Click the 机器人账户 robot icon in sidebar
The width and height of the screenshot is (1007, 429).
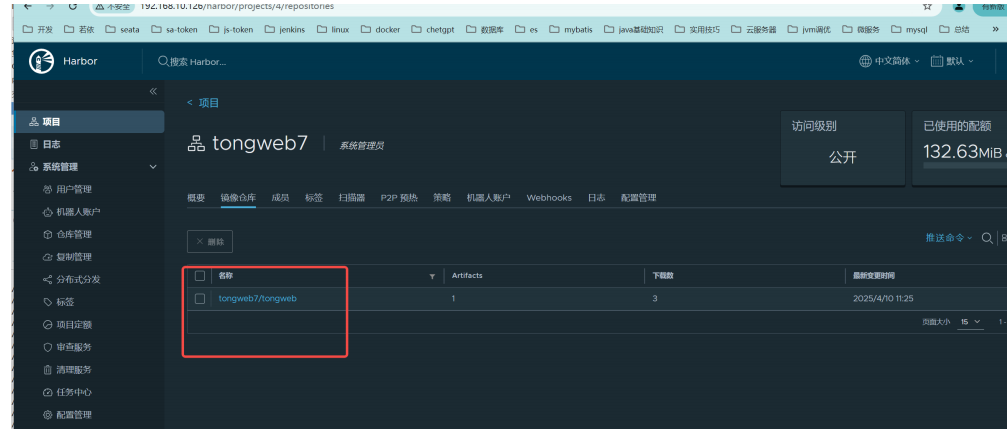coord(47,212)
